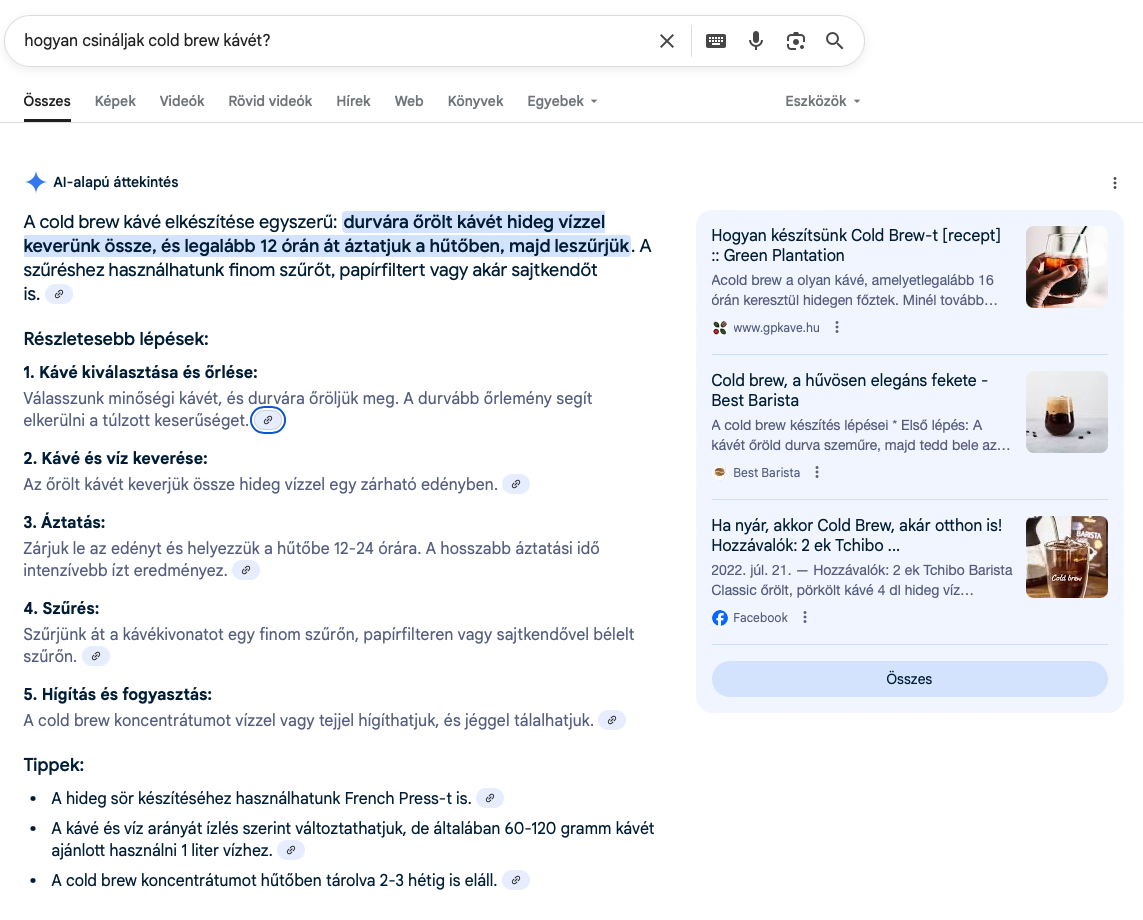Image resolution: width=1143 pixels, height=920 pixels.
Task: Clear the search box with the X icon
Action: click(667, 41)
